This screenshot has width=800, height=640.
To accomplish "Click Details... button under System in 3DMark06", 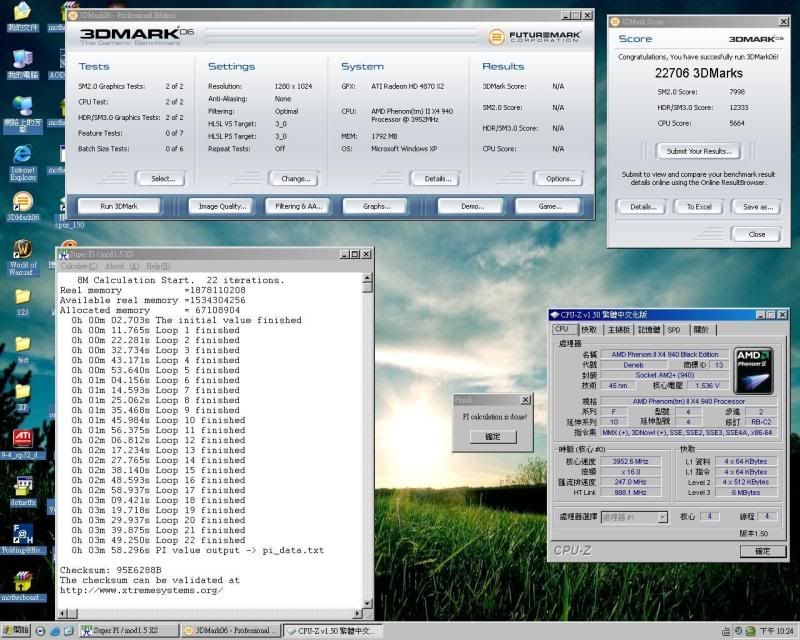I will tap(437, 179).
